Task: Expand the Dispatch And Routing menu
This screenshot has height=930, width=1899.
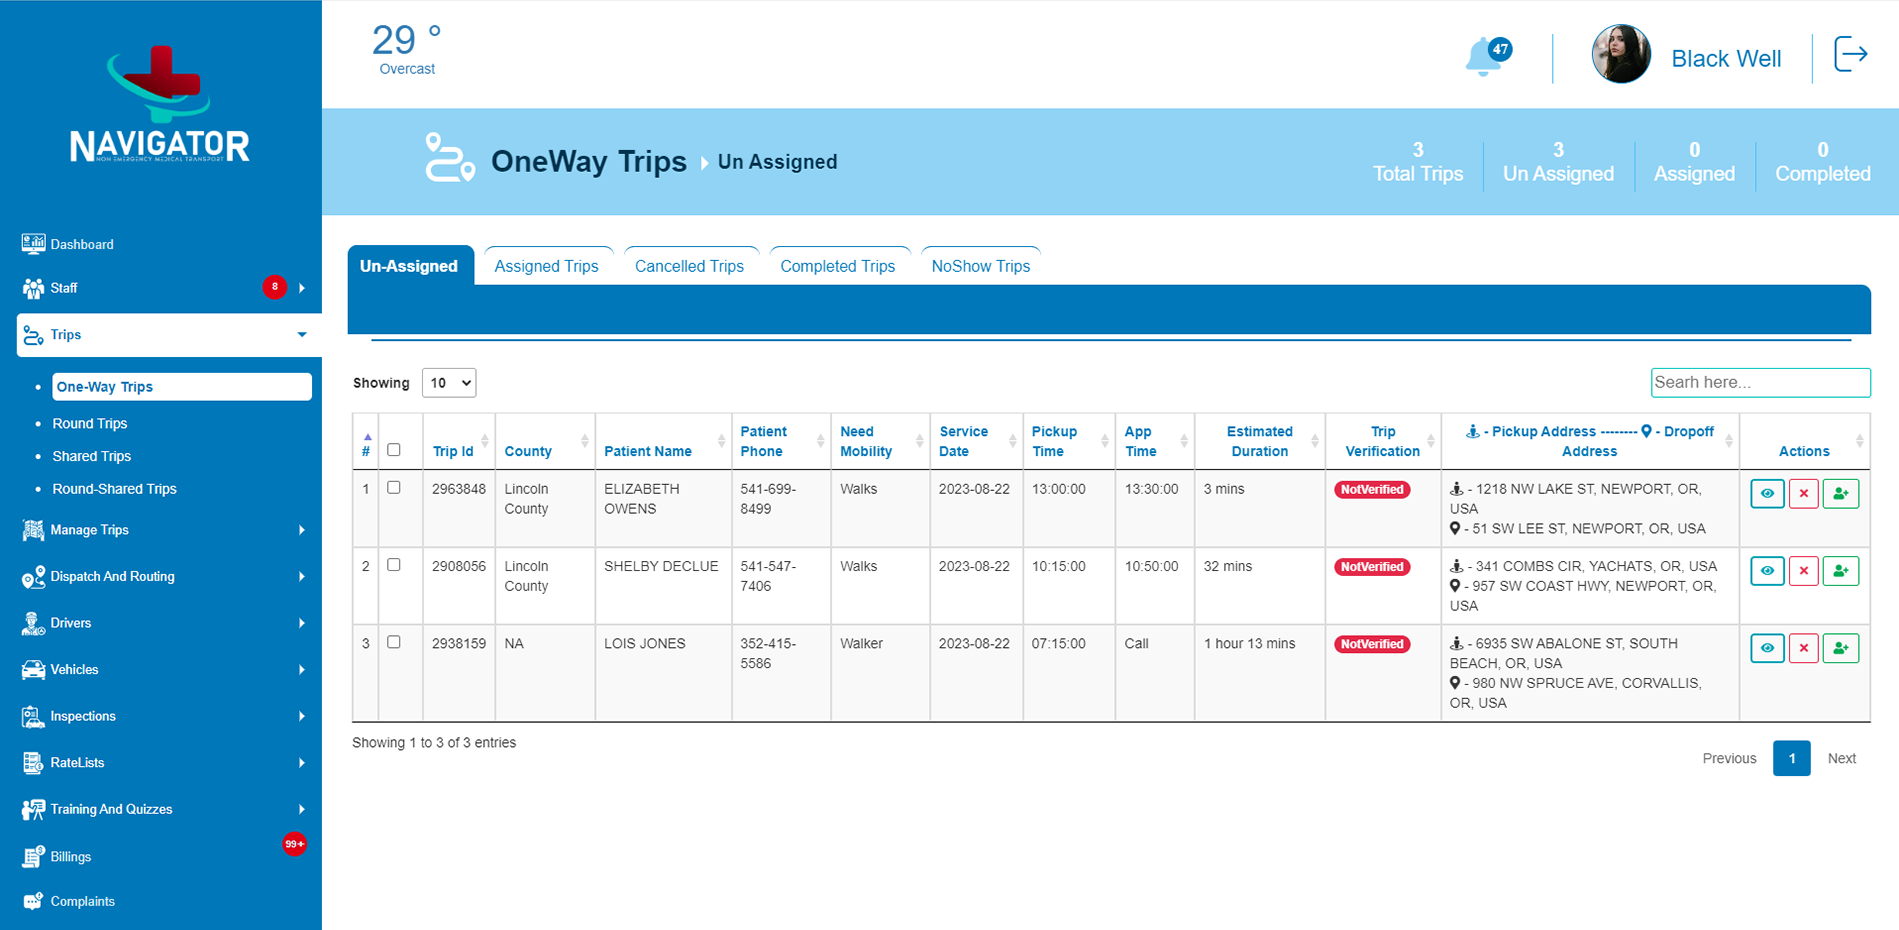Action: tap(112, 576)
